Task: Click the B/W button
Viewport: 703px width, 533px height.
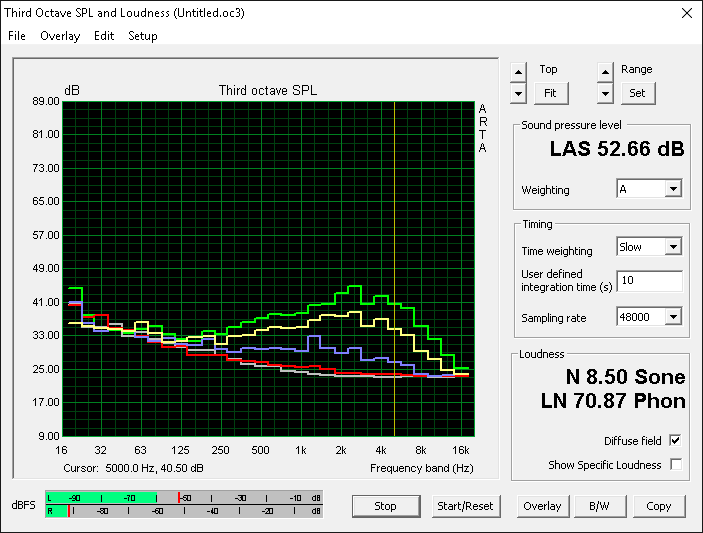Action: coord(600,506)
